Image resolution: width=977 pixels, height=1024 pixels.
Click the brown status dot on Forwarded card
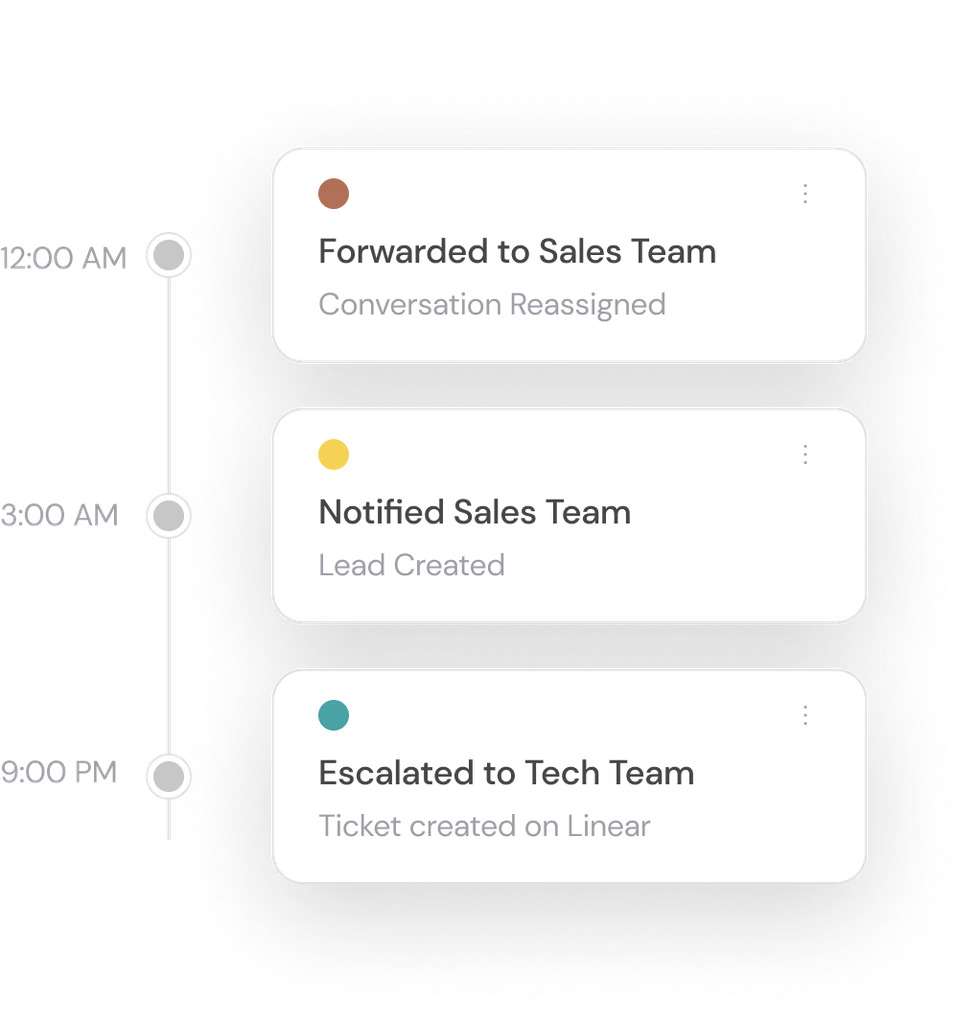pyautogui.click(x=333, y=194)
